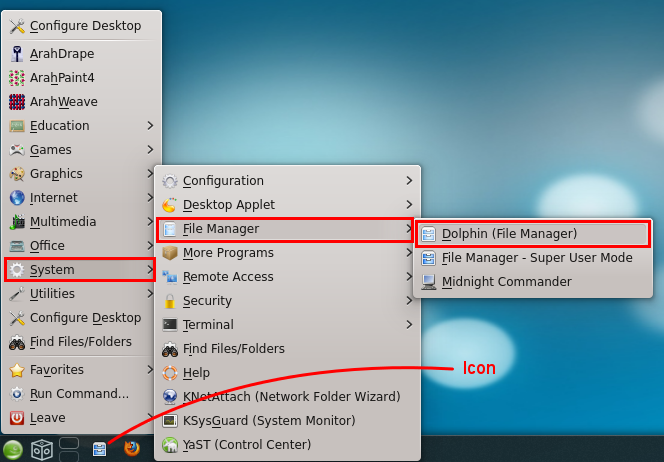This screenshot has width=664, height=462.
Task: Expand the More Programs submenu arrow
Action: [409, 253]
